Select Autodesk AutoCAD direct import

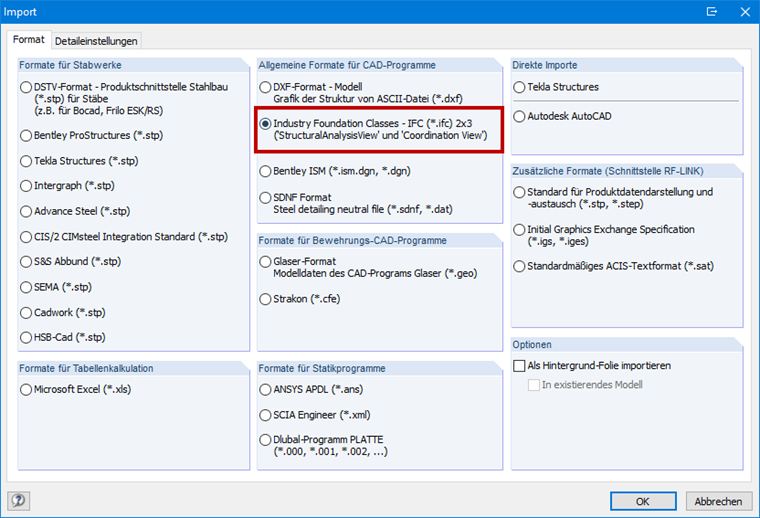(x=519, y=117)
